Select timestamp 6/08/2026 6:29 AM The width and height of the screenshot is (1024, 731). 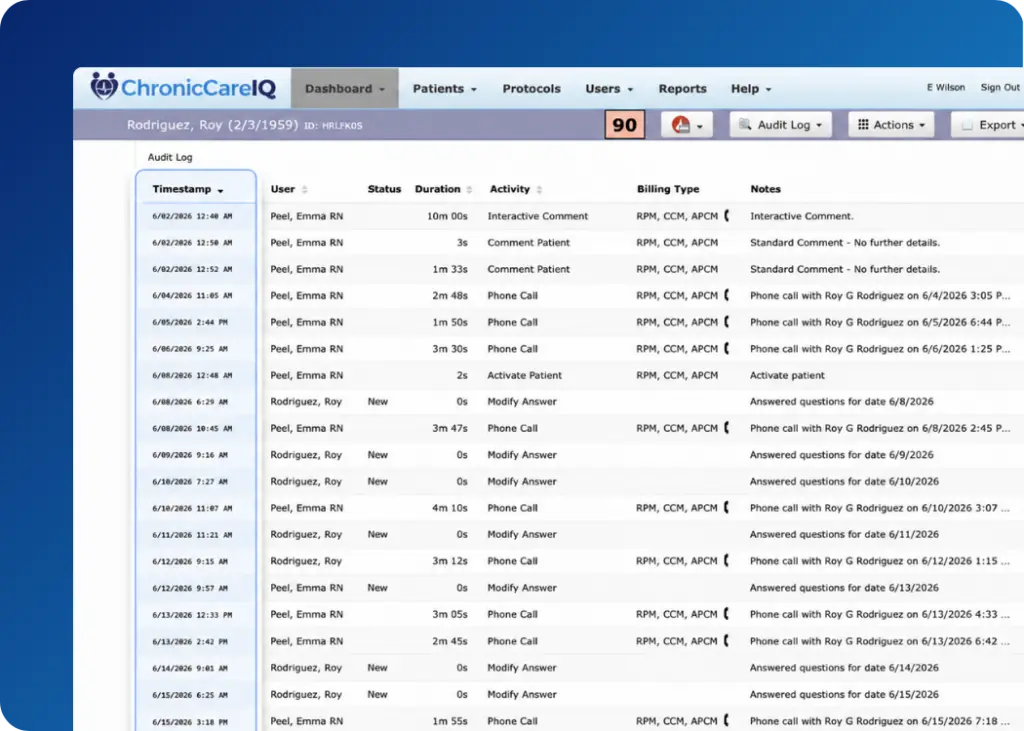point(190,402)
